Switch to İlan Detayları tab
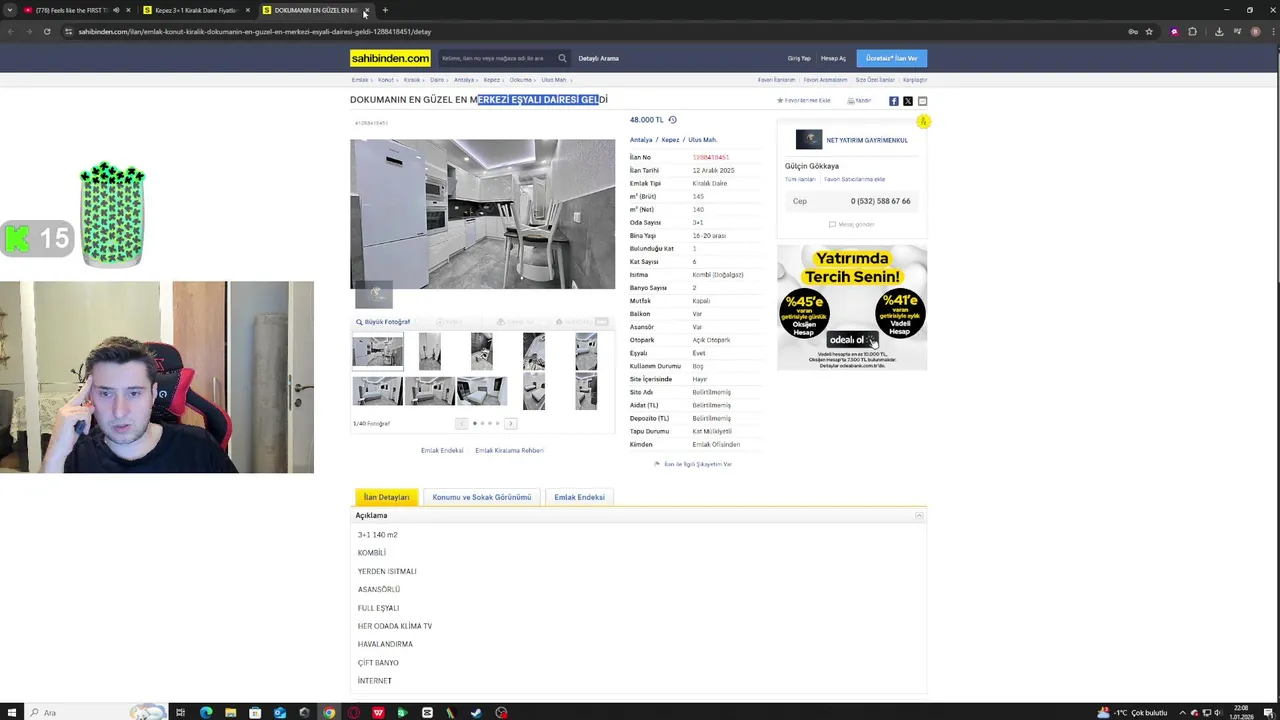Viewport: 1280px width, 720px height. pos(386,497)
